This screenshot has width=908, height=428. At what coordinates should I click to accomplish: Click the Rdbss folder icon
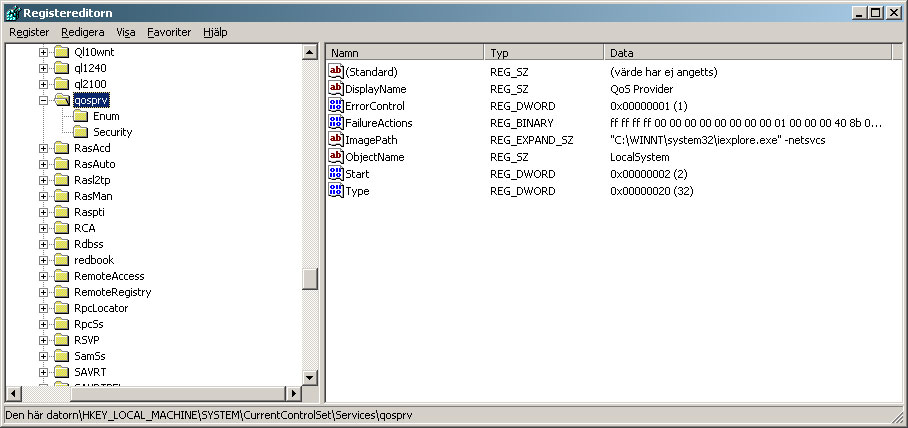(61, 244)
